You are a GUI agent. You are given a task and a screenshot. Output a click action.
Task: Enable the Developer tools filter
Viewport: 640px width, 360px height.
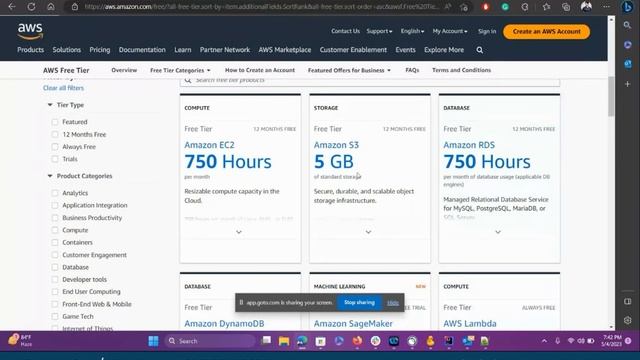click(55, 280)
